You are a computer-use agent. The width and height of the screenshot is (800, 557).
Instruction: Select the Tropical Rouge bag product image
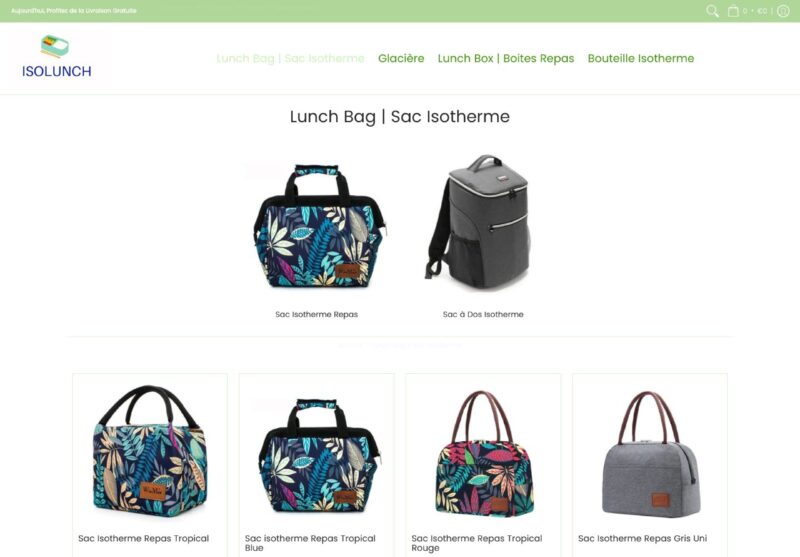[x=484, y=453]
